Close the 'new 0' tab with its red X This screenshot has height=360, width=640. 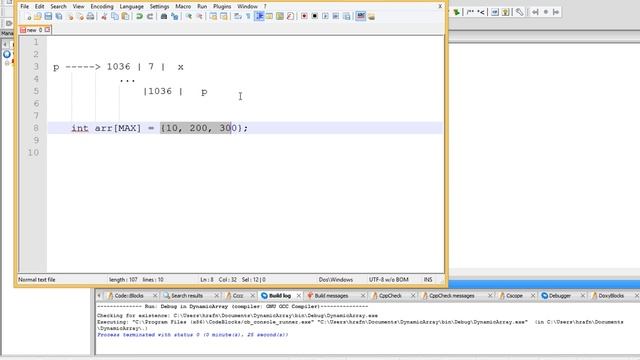(47, 30)
